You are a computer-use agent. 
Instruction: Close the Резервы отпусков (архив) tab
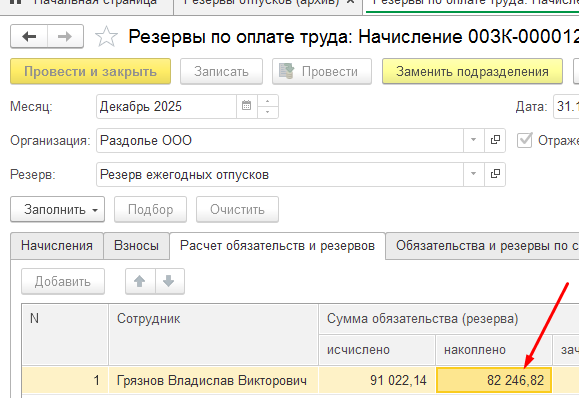[351, 3]
